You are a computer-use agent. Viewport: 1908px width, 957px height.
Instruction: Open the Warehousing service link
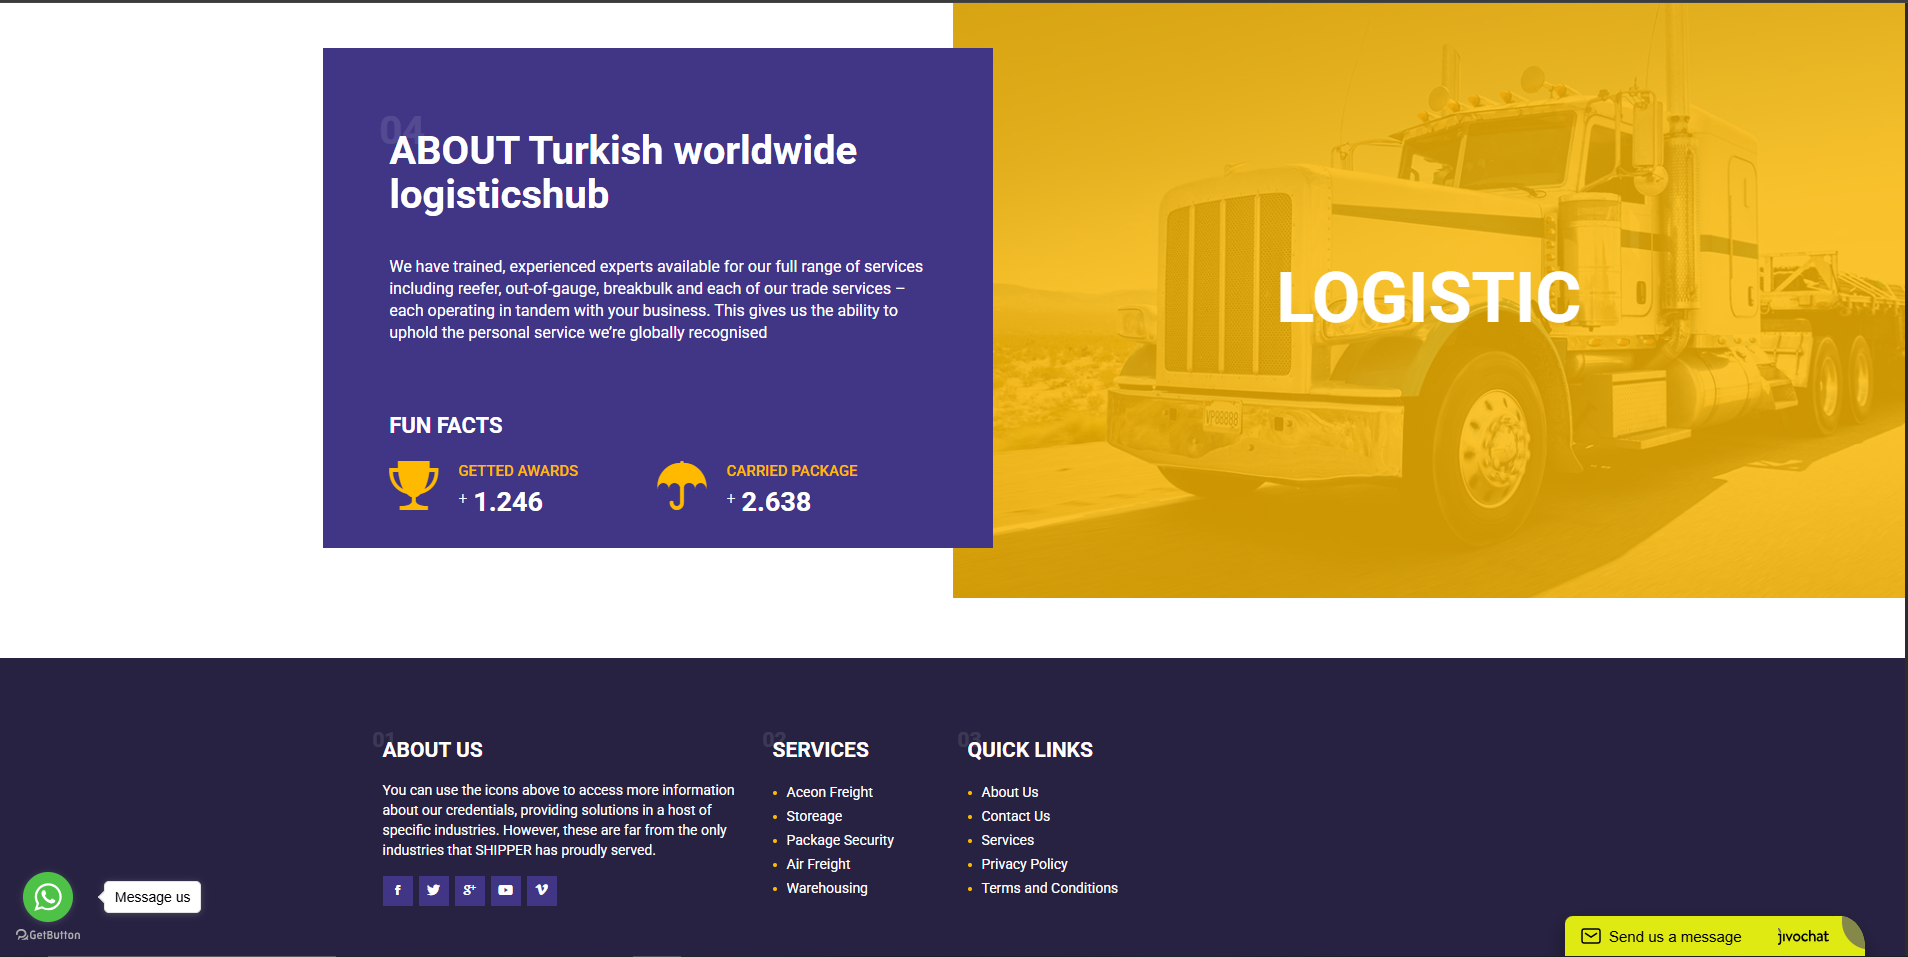[826, 888]
